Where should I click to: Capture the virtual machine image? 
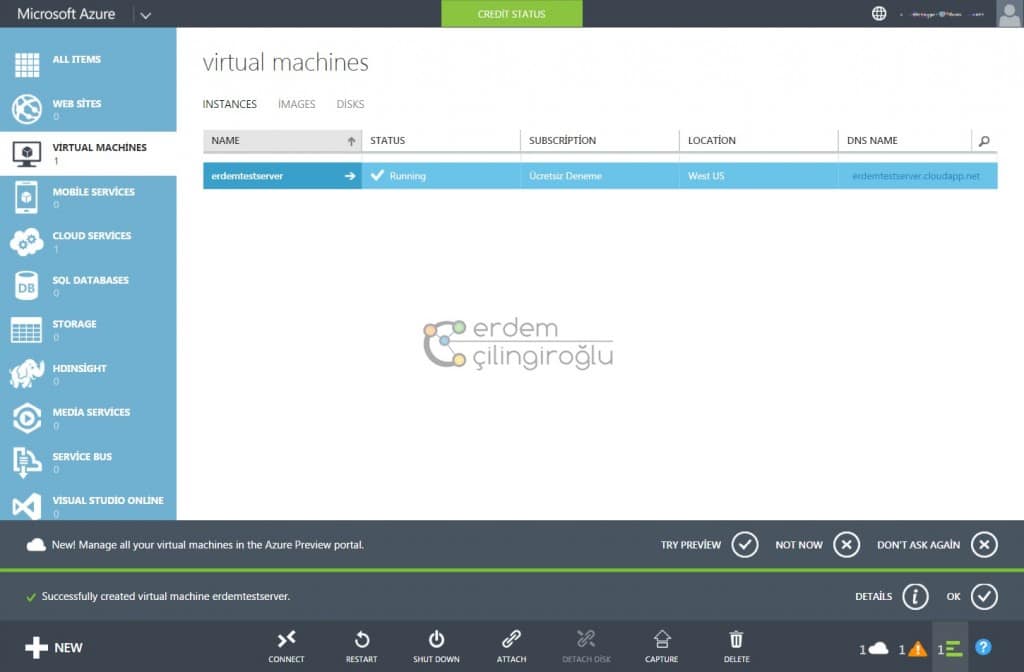[x=662, y=646]
